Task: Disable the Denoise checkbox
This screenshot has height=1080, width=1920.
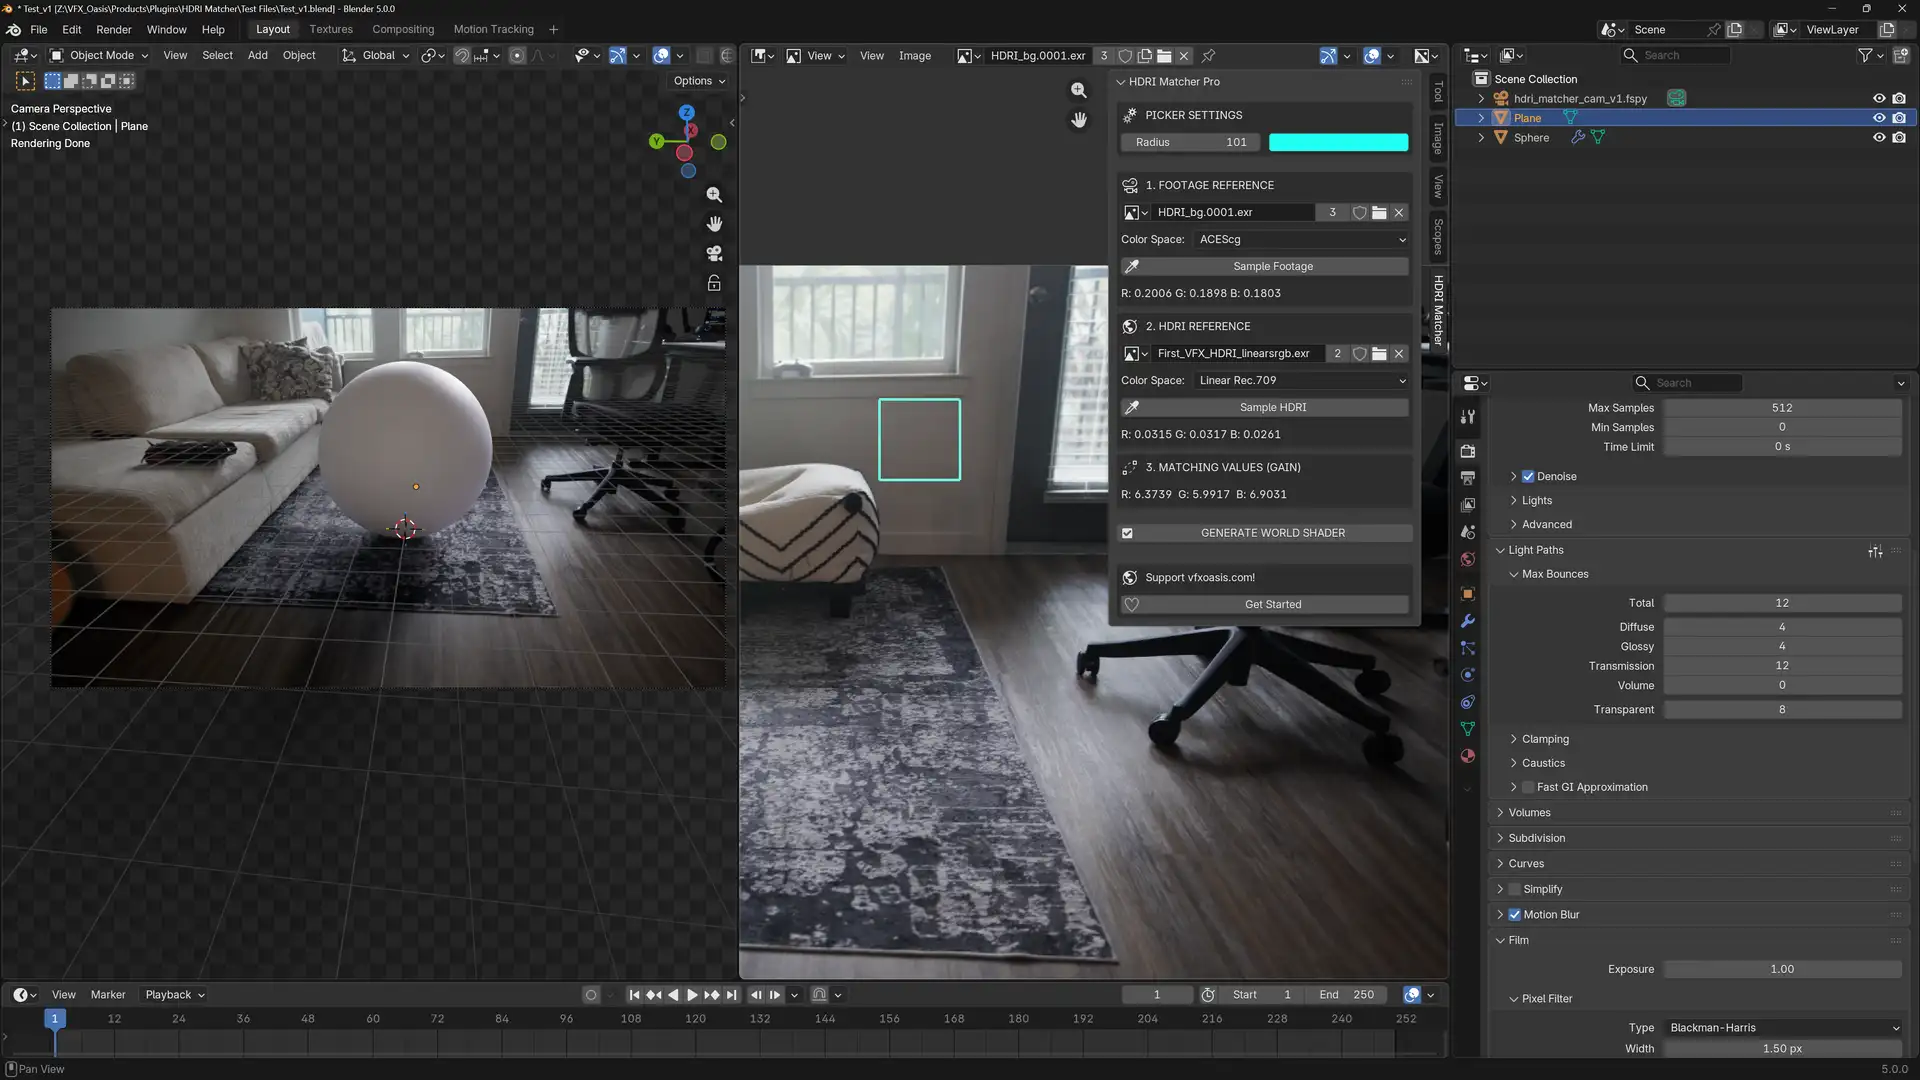Action: point(1528,477)
